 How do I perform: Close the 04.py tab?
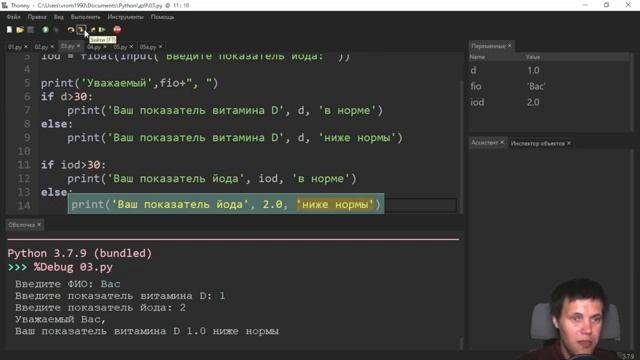coord(104,47)
